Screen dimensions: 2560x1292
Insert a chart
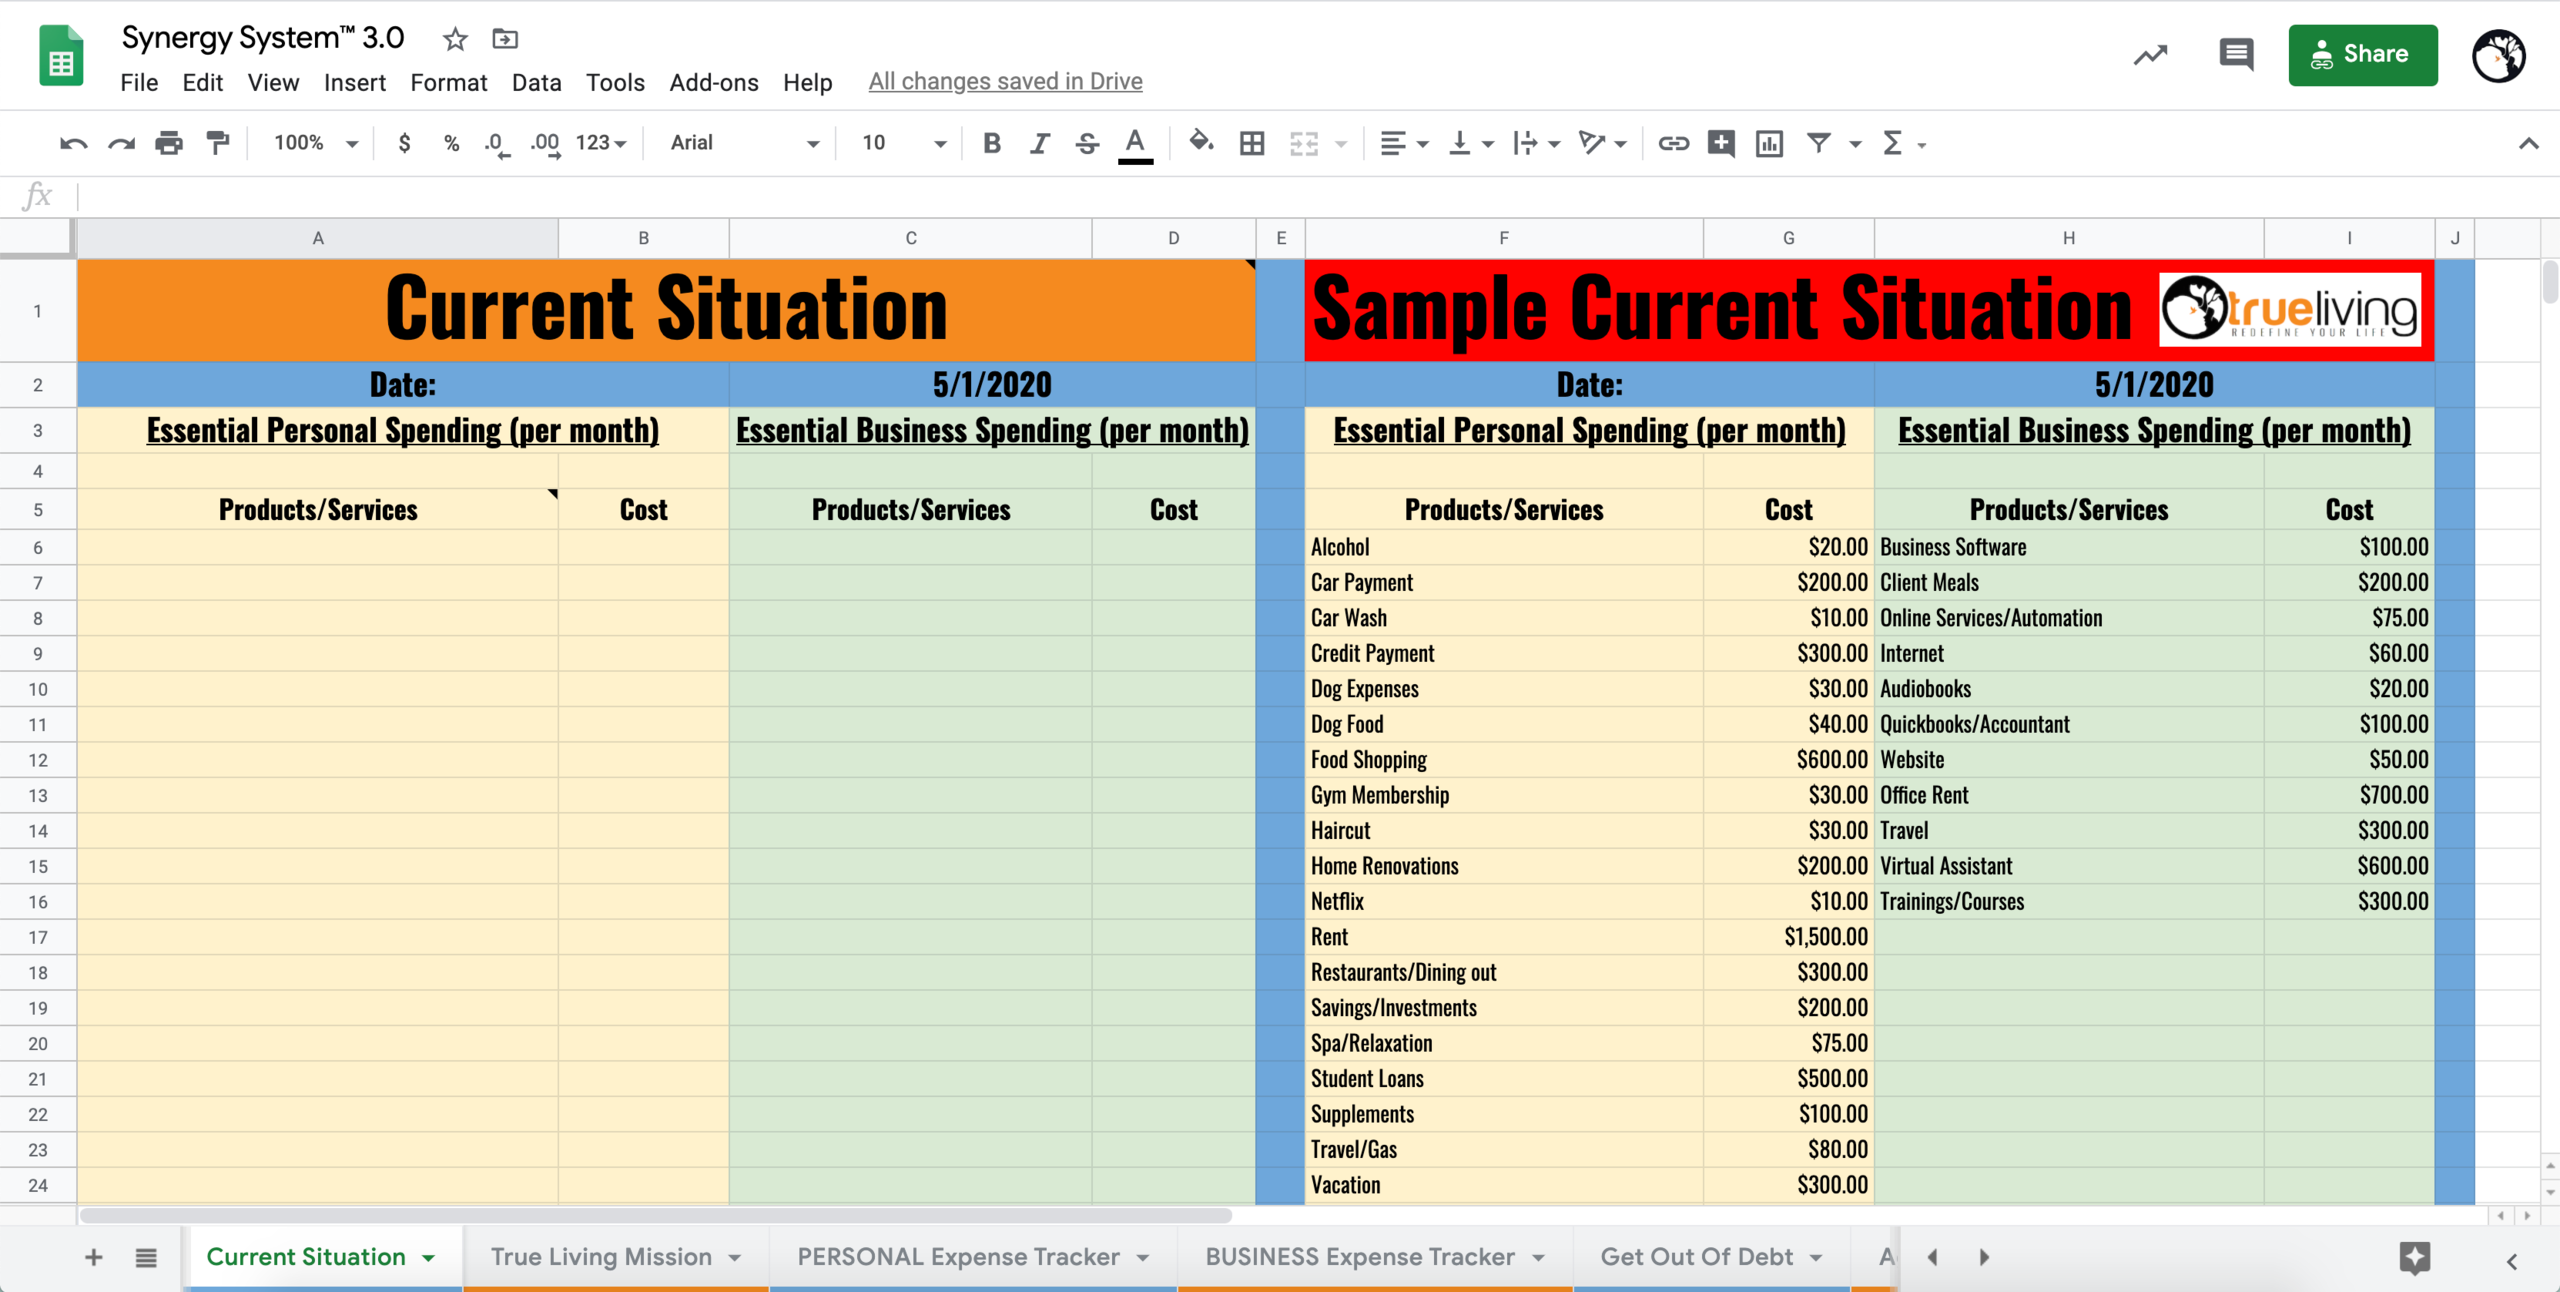tap(1769, 143)
